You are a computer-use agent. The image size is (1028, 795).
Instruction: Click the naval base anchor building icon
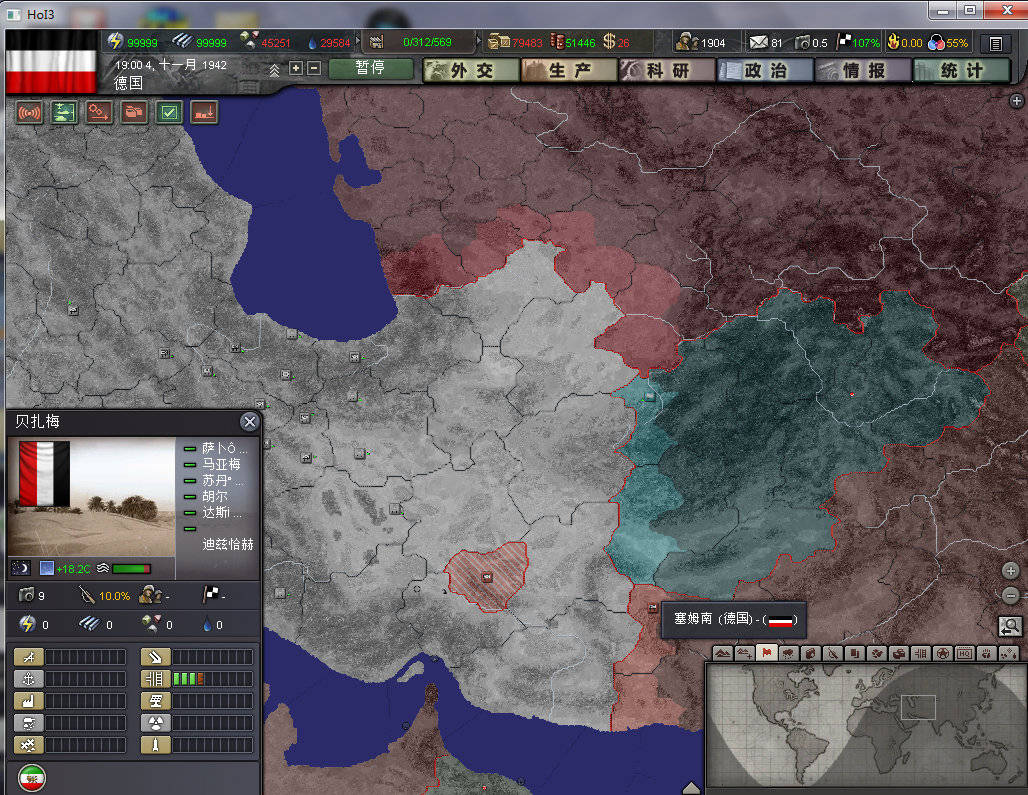pos(29,679)
